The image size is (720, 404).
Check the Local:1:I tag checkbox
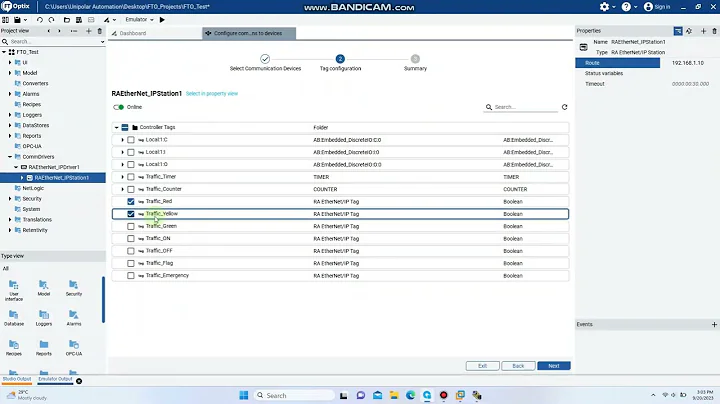(x=131, y=152)
